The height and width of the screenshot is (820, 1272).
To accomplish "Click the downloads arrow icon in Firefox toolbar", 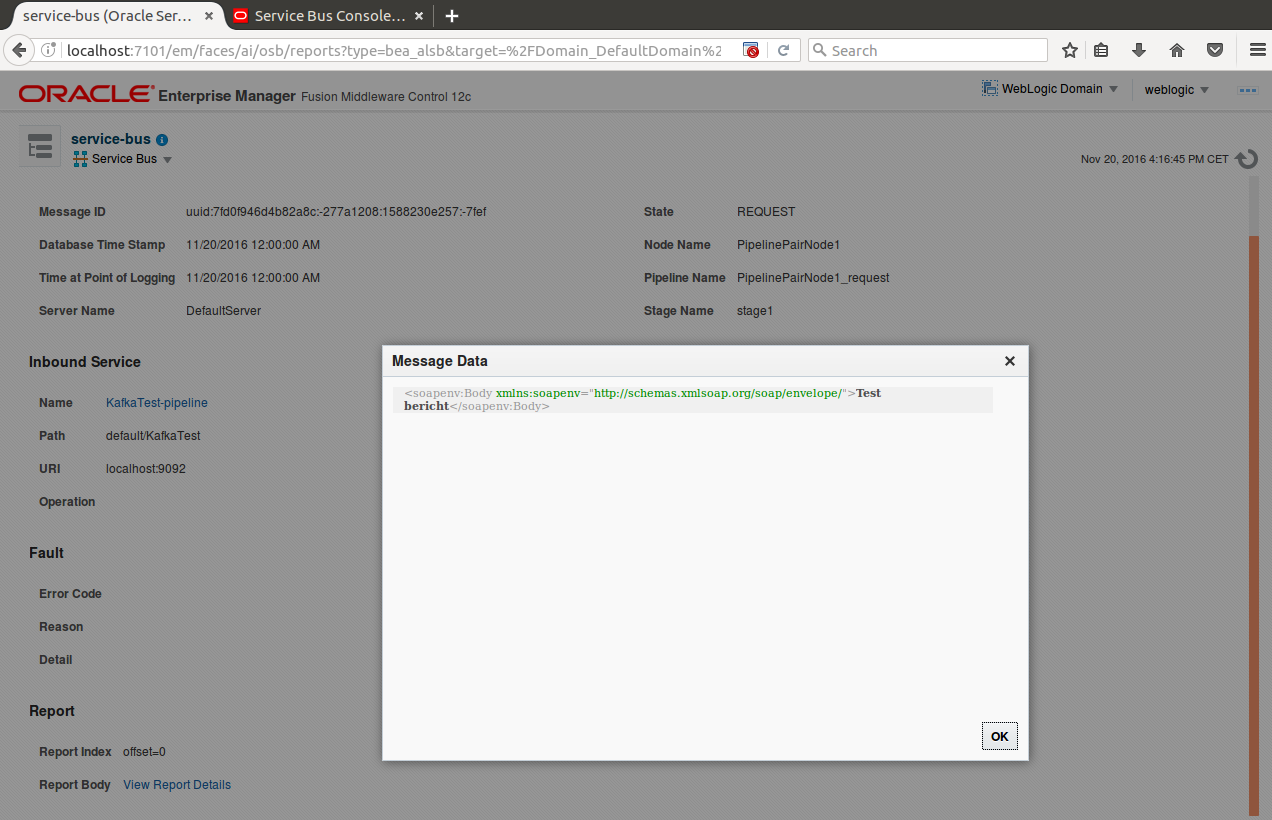I will 1139,49.
